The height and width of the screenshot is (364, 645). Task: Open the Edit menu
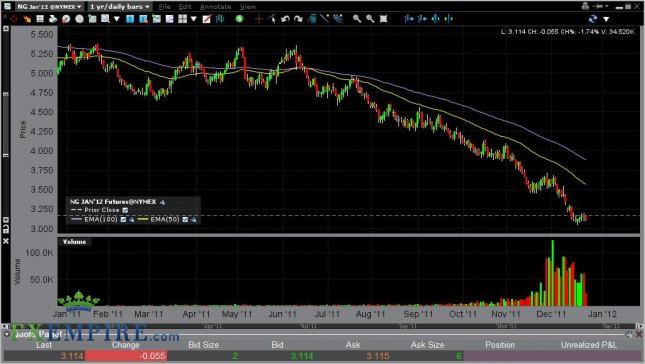(x=185, y=7)
